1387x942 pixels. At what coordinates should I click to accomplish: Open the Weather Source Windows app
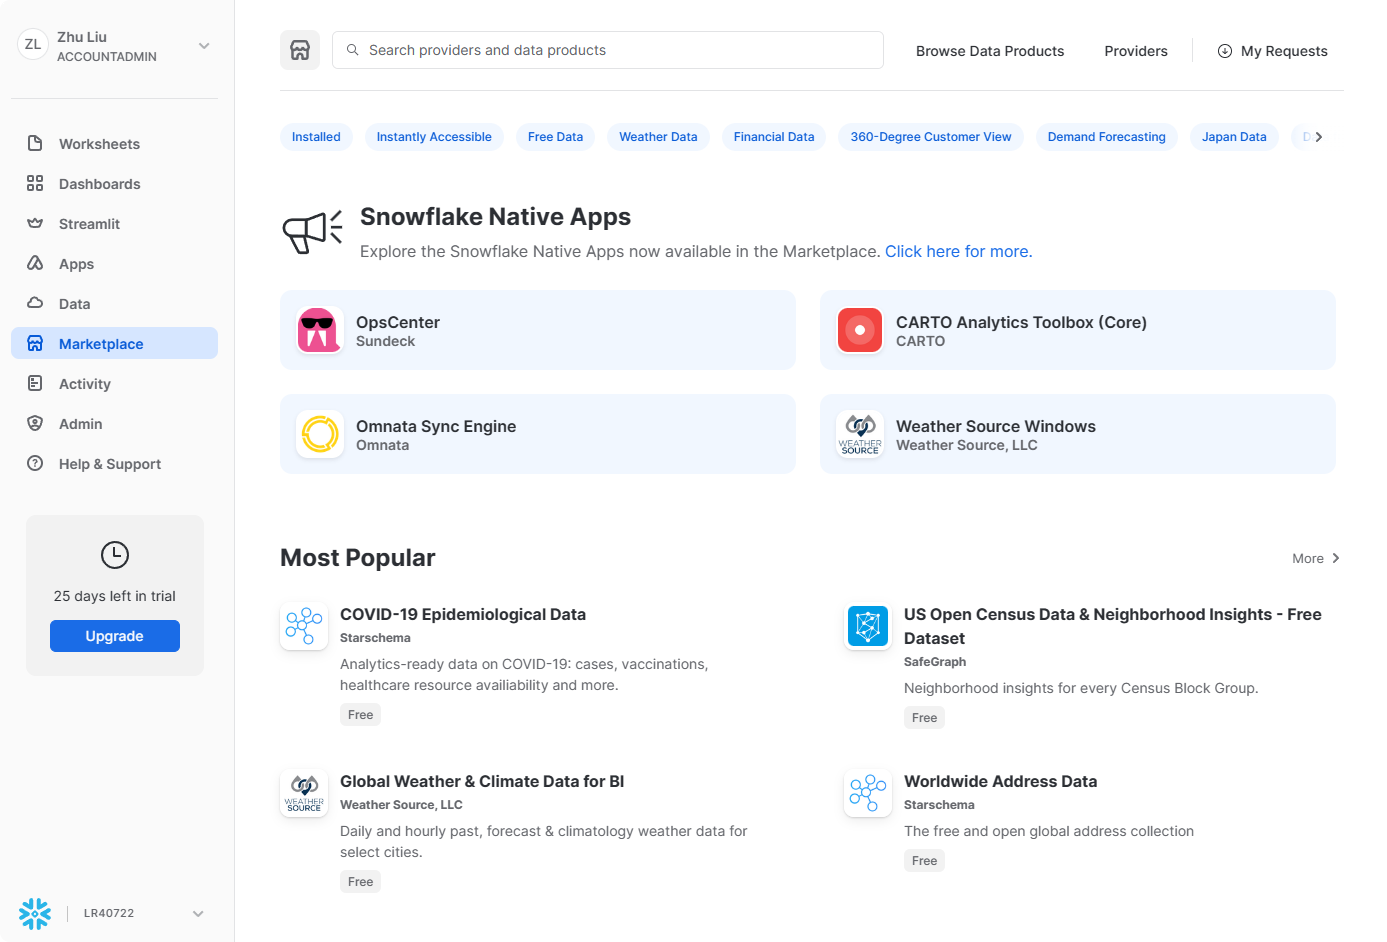(x=1077, y=434)
